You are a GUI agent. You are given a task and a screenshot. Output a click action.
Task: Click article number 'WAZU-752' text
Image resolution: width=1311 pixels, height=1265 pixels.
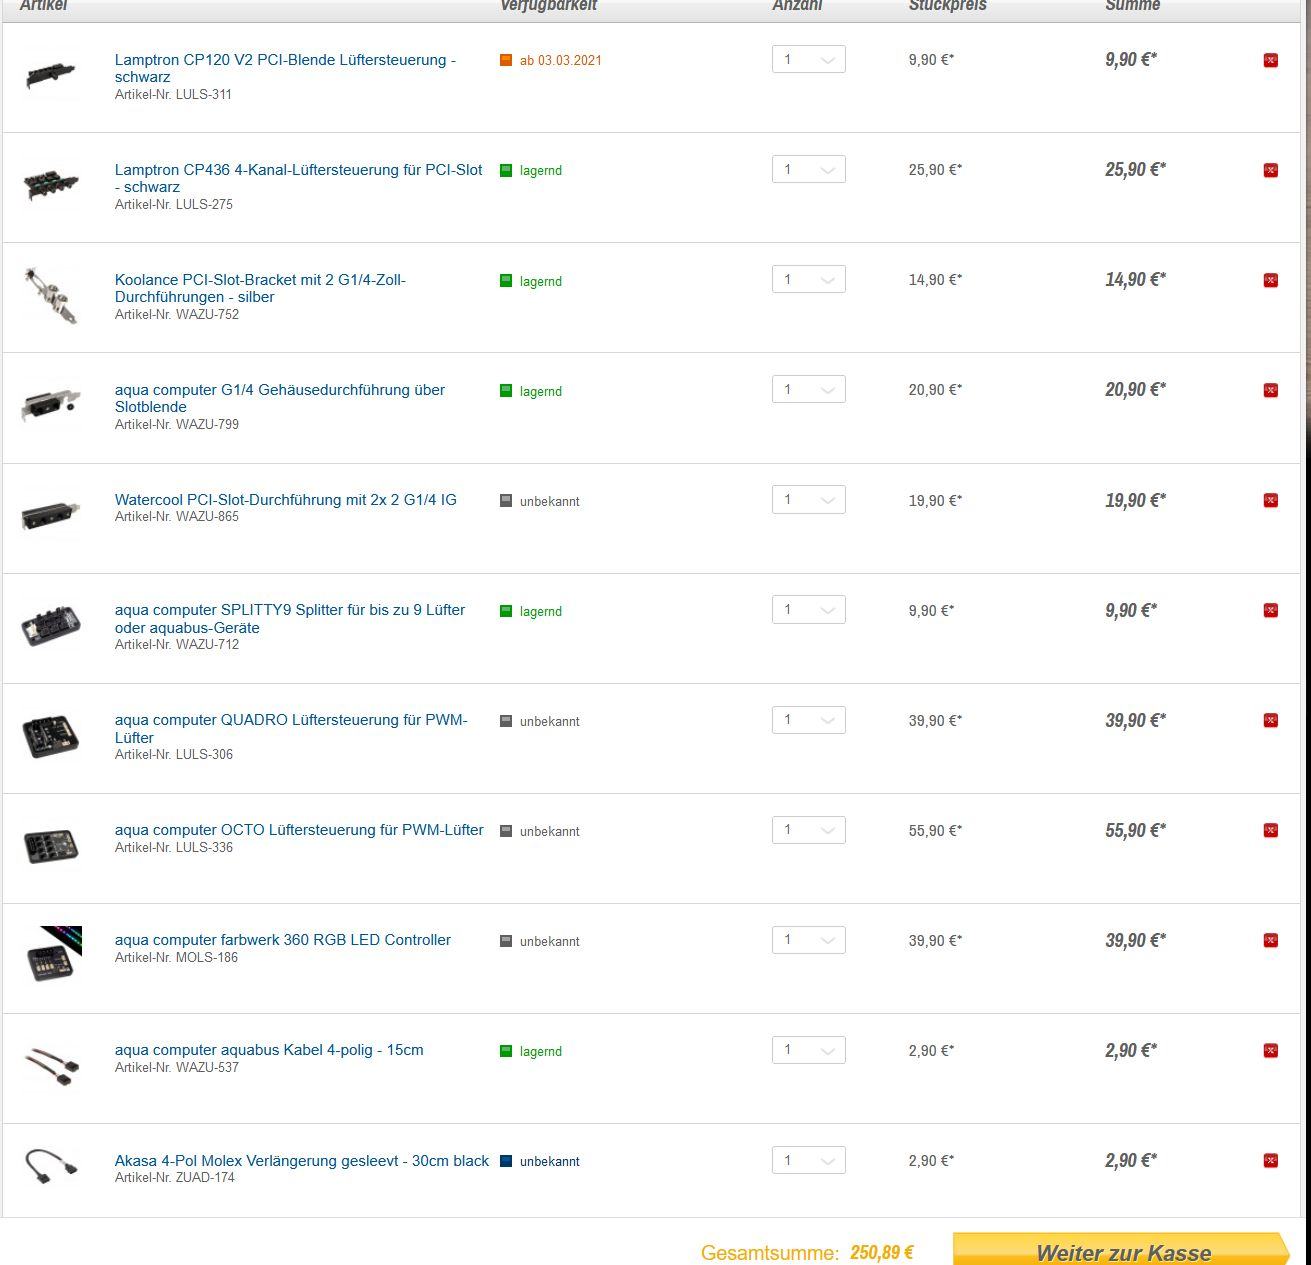click(207, 314)
